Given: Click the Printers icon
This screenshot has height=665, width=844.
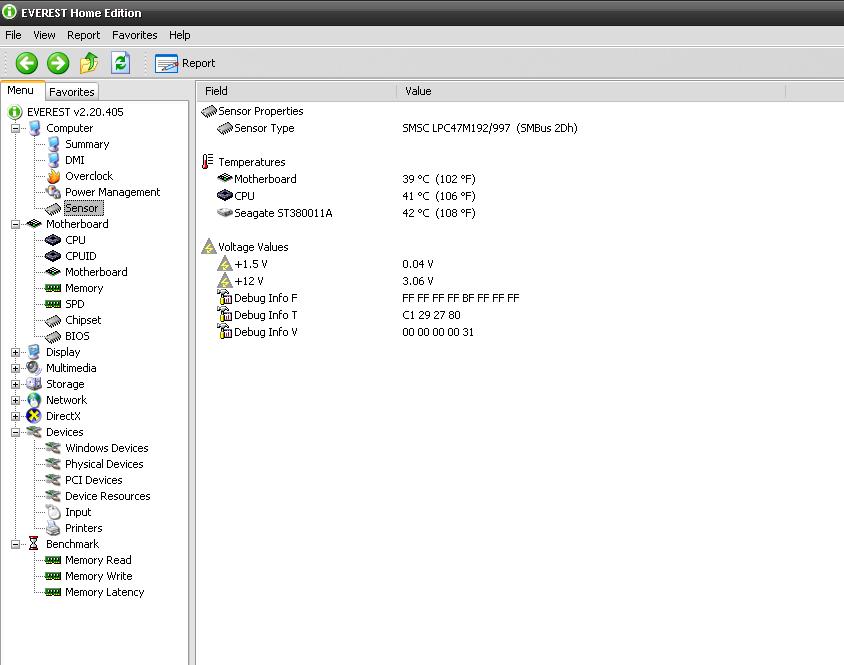Looking at the screenshot, I should pyautogui.click(x=53, y=528).
